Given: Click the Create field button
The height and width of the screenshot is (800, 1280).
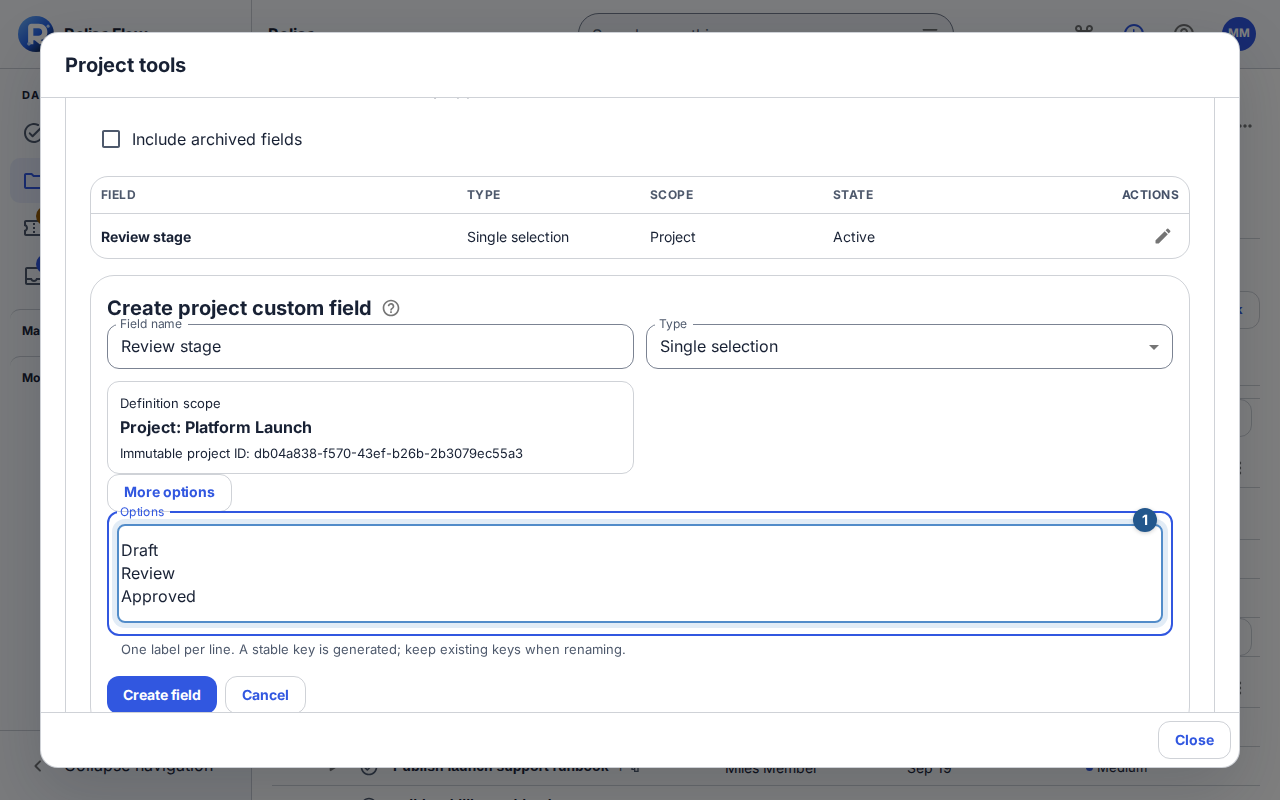Looking at the screenshot, I should click(x=162, y=695).
